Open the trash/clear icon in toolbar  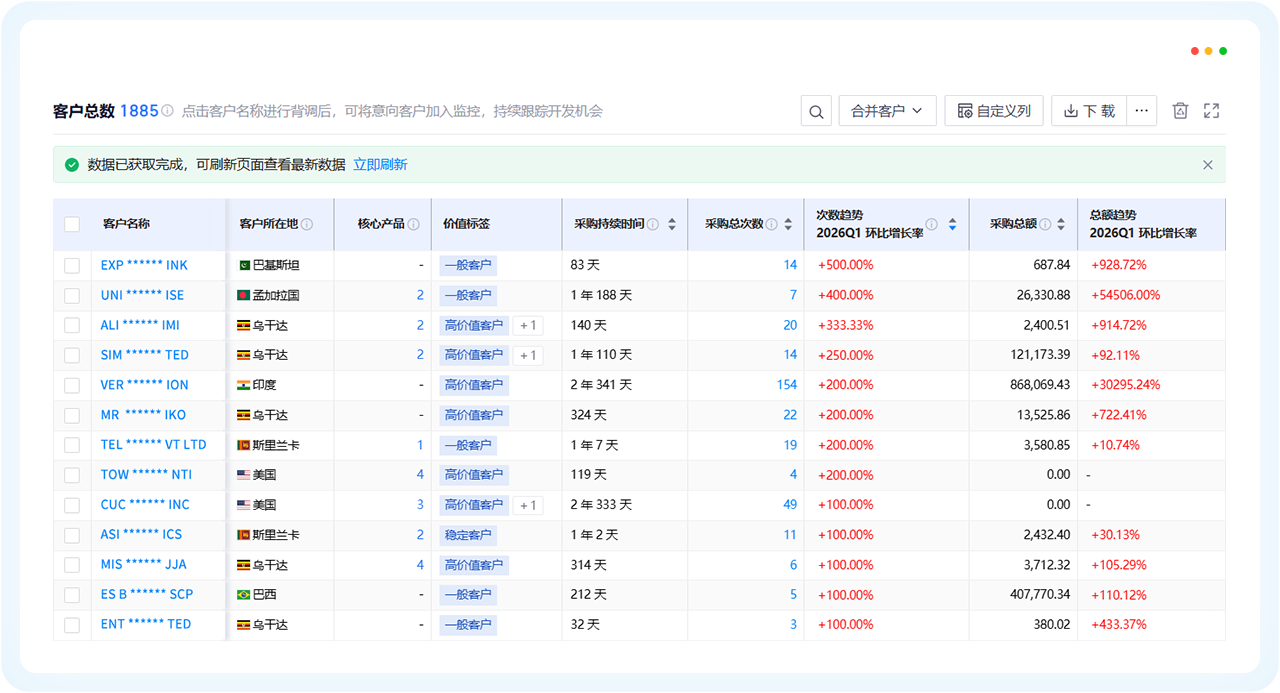(x=1180, y=111)
